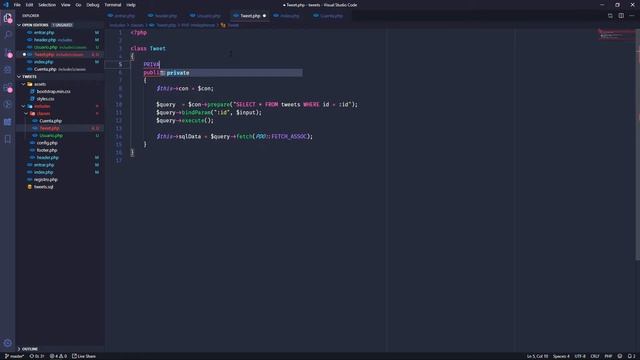Click the minimap at editor right edge

[x=616, y=35]
